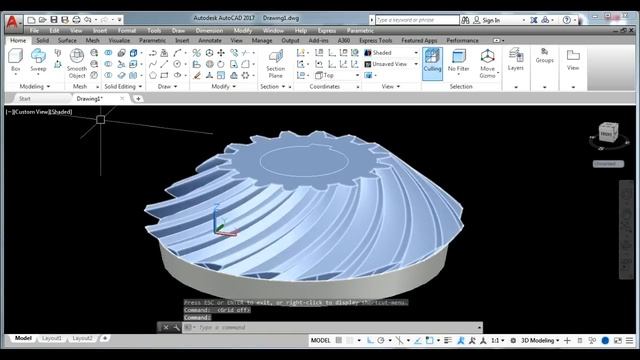Toggle MODEL space button in status bar
The image size is (640, 360).
tap(320, 340)
